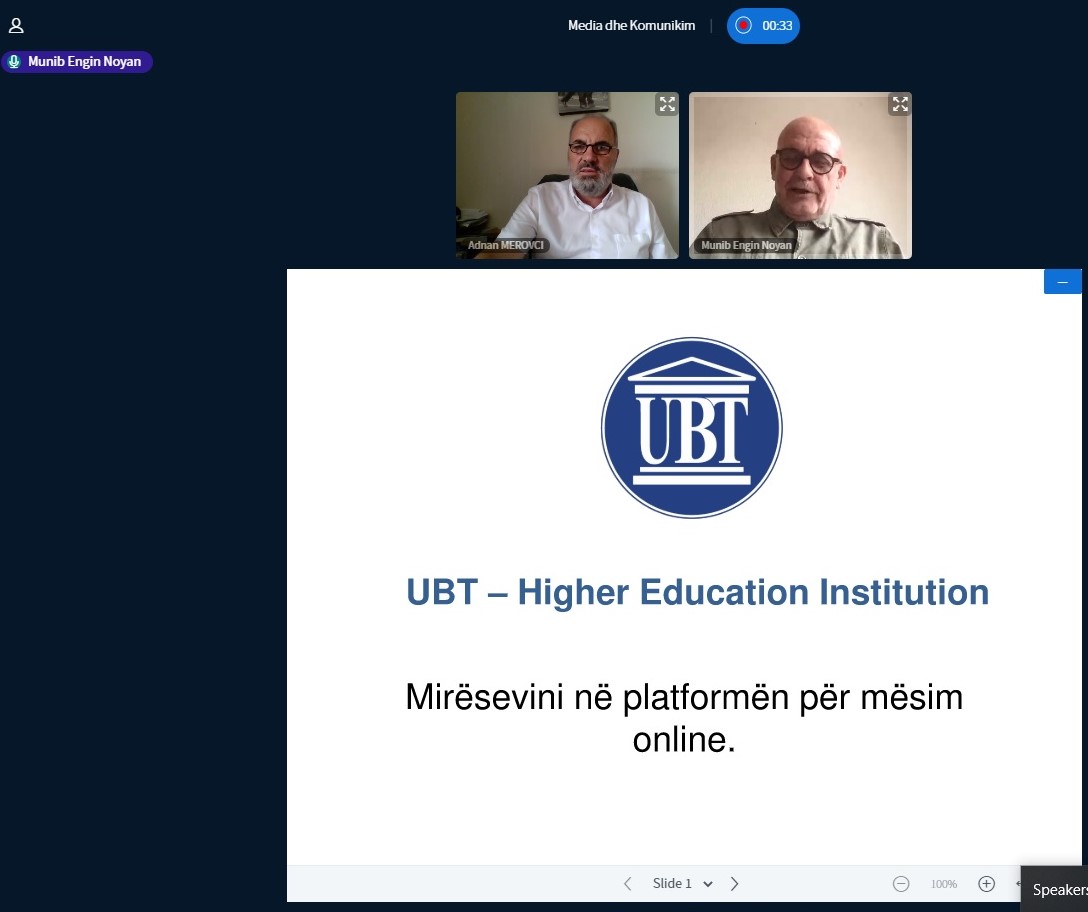The image size is (1088, 912).
Task: Go to the previous slide
Action: coord(627,884)
